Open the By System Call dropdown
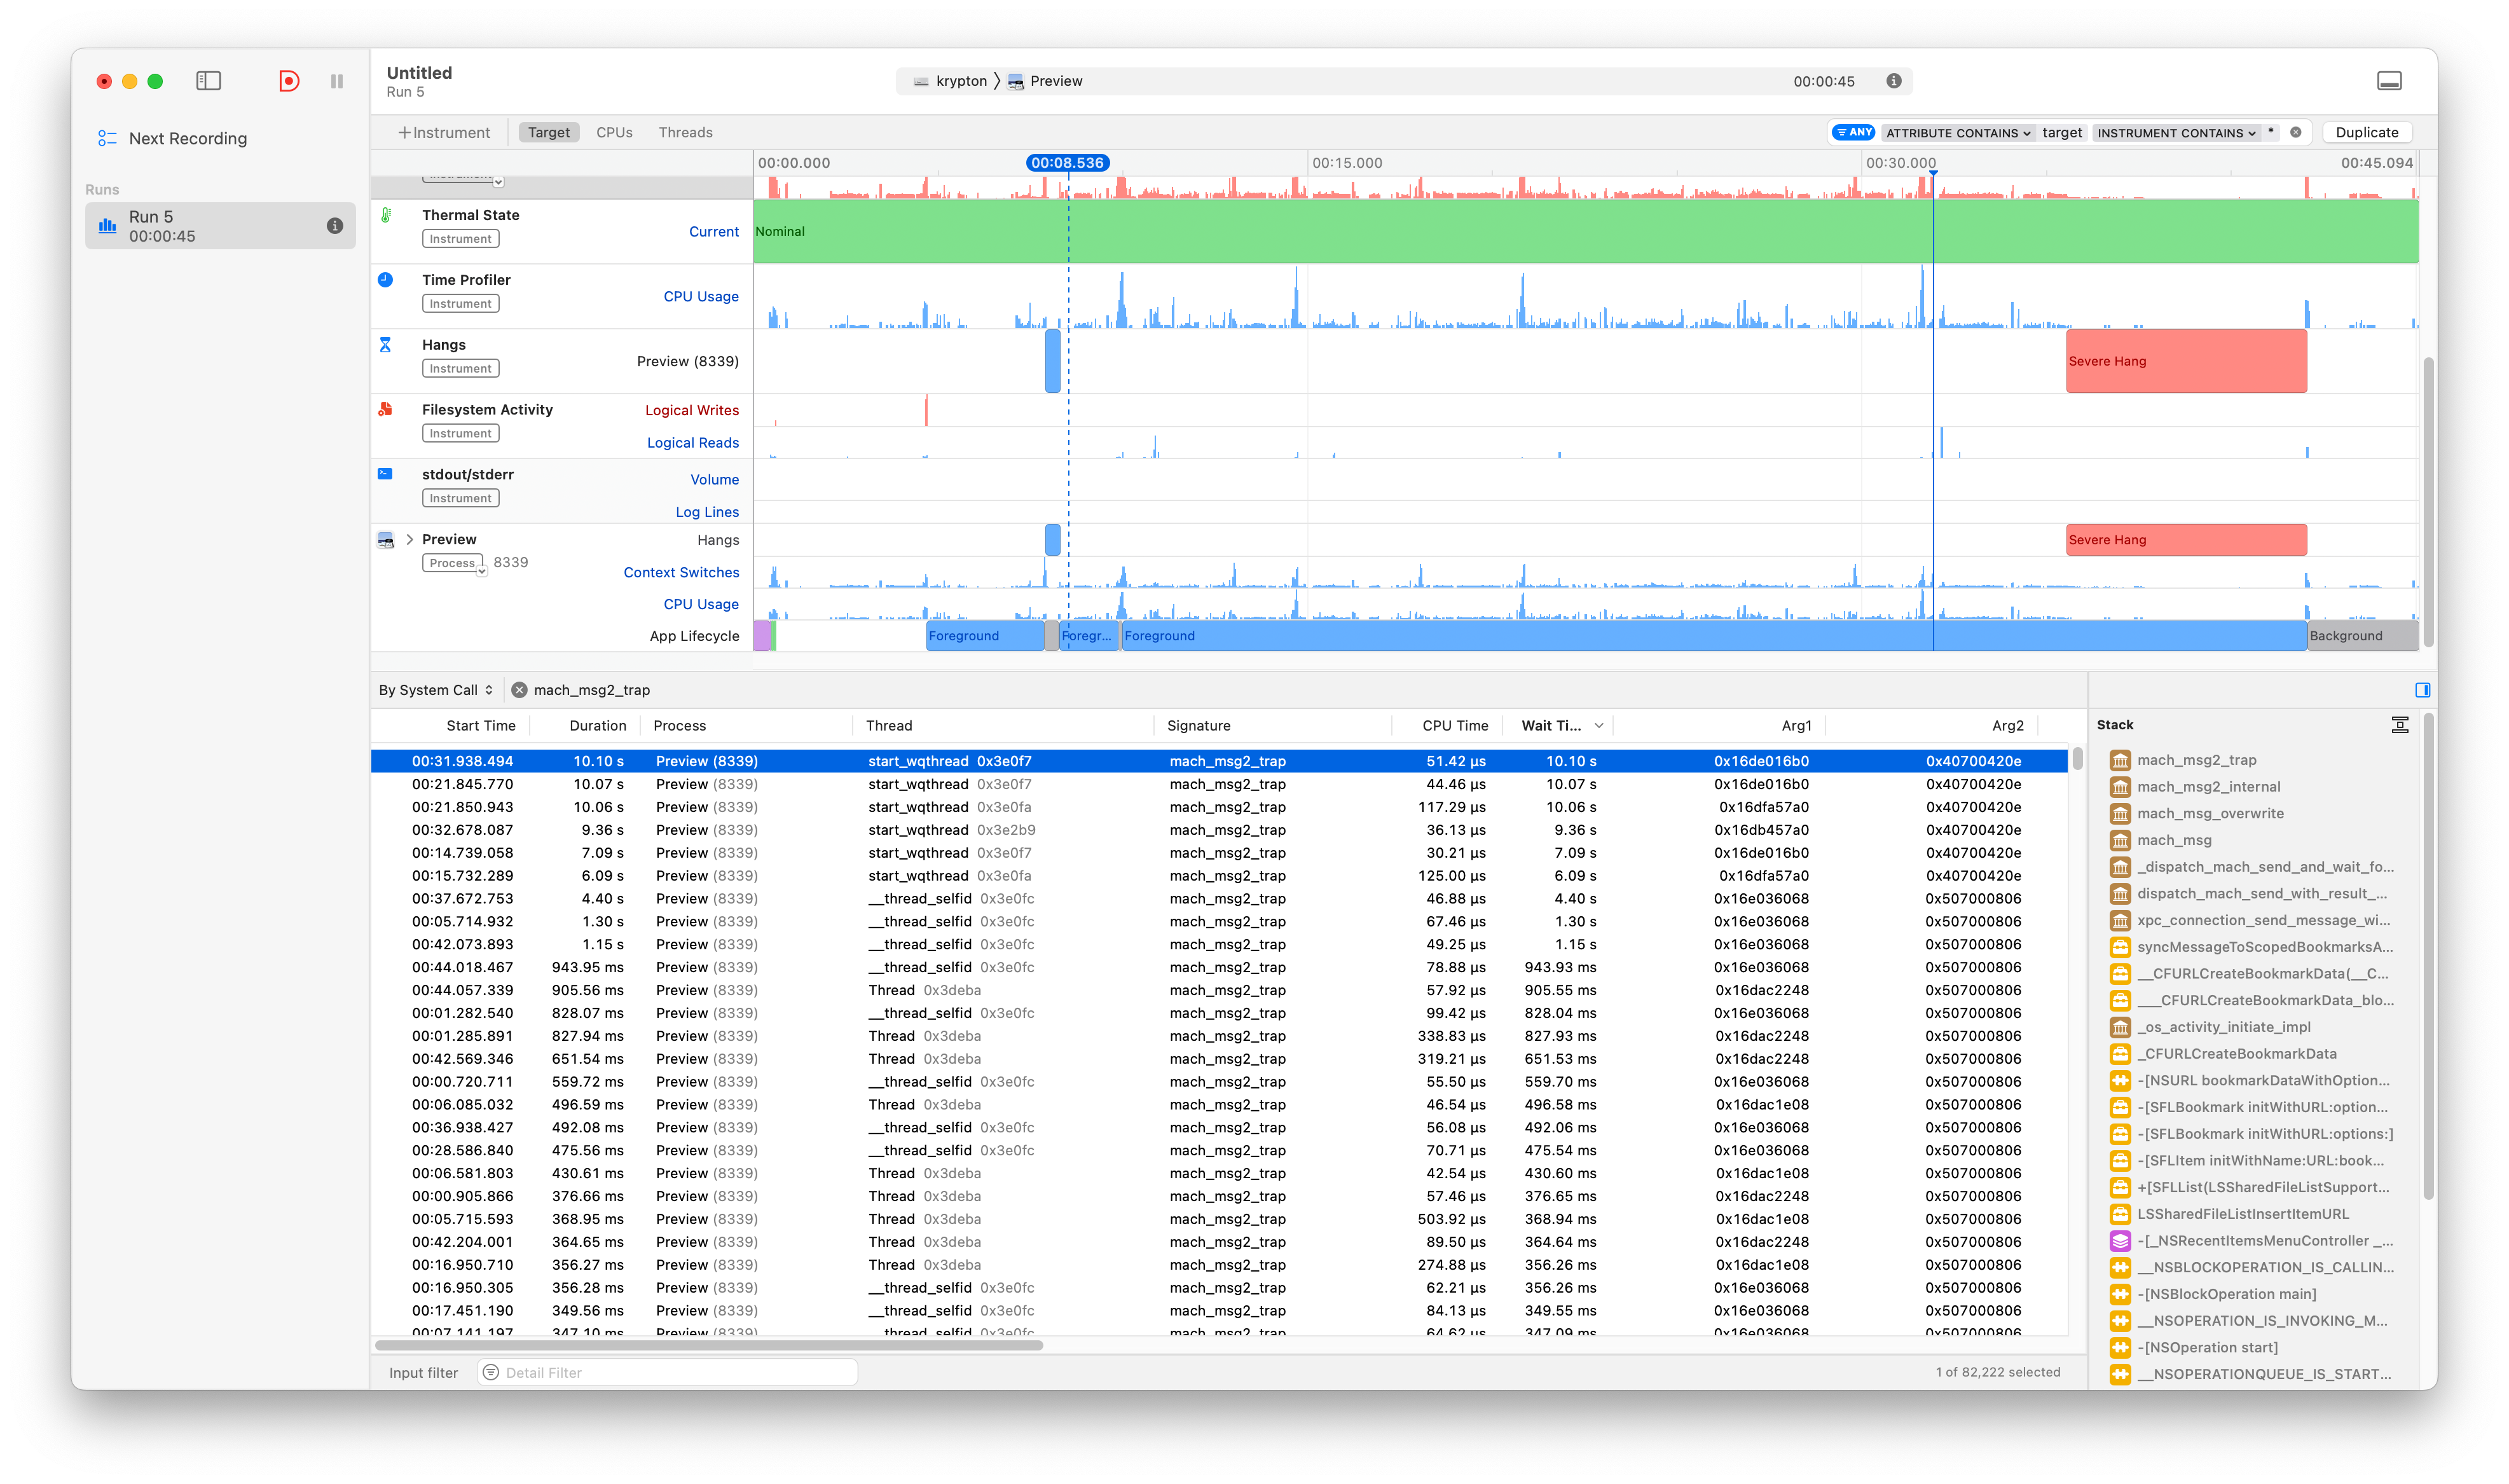 (435, 690)
